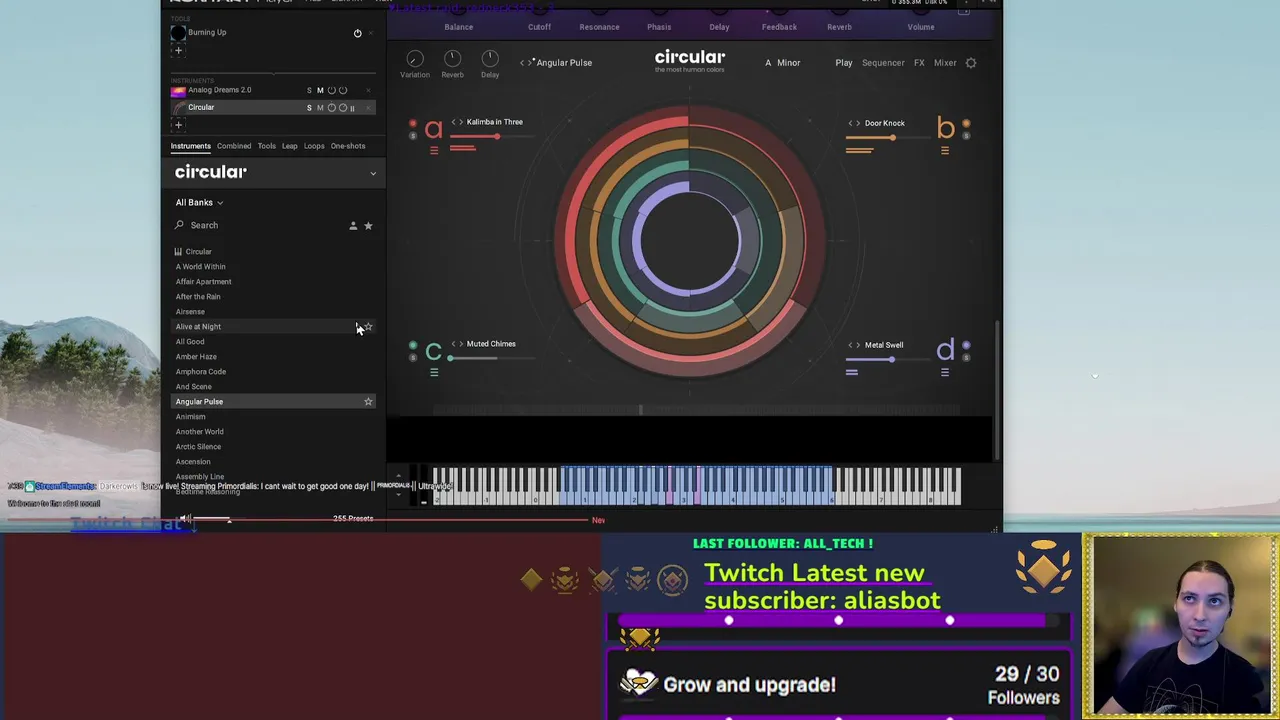Click the search magnifier icon

click(179, 225)
